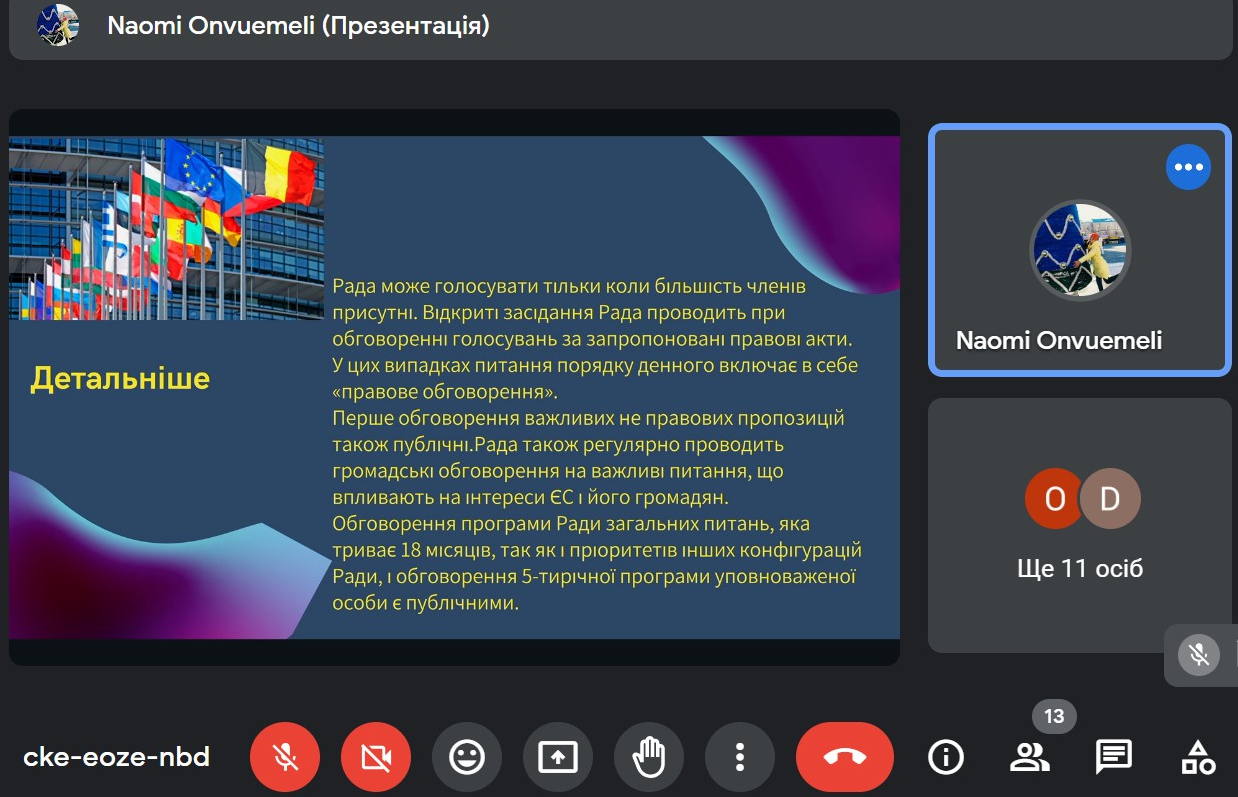This screenshot has width=1238, height=797.
Task: Open the chat panel
Action: point(1114,757)
